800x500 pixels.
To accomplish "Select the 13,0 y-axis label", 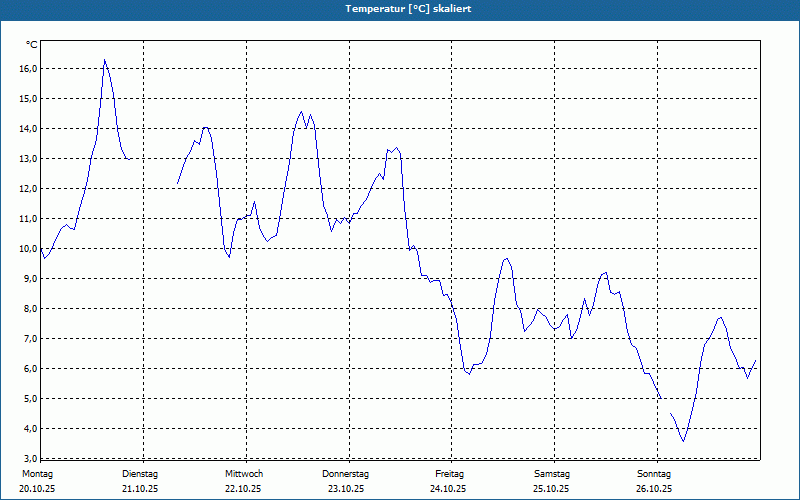I will [29, 159].
